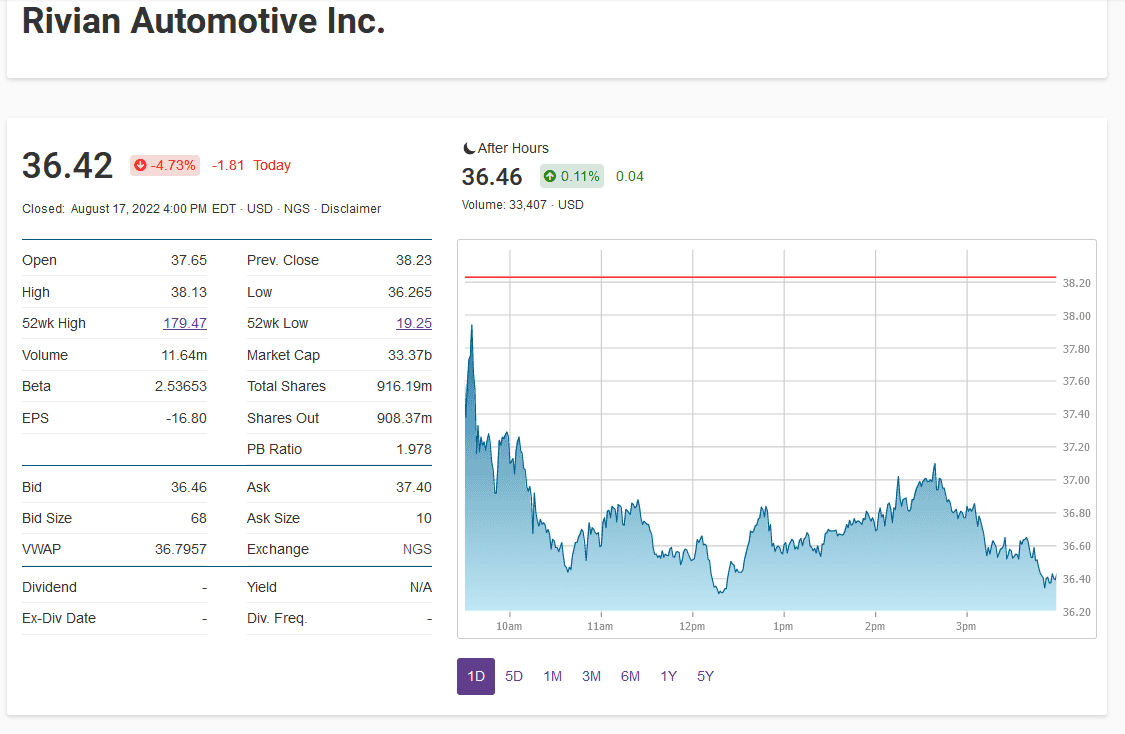Screen dimensions: 1125x734
Task: Open the 52wk High 179.47 link
Action: pyautogui.click(x=184, y=323)
